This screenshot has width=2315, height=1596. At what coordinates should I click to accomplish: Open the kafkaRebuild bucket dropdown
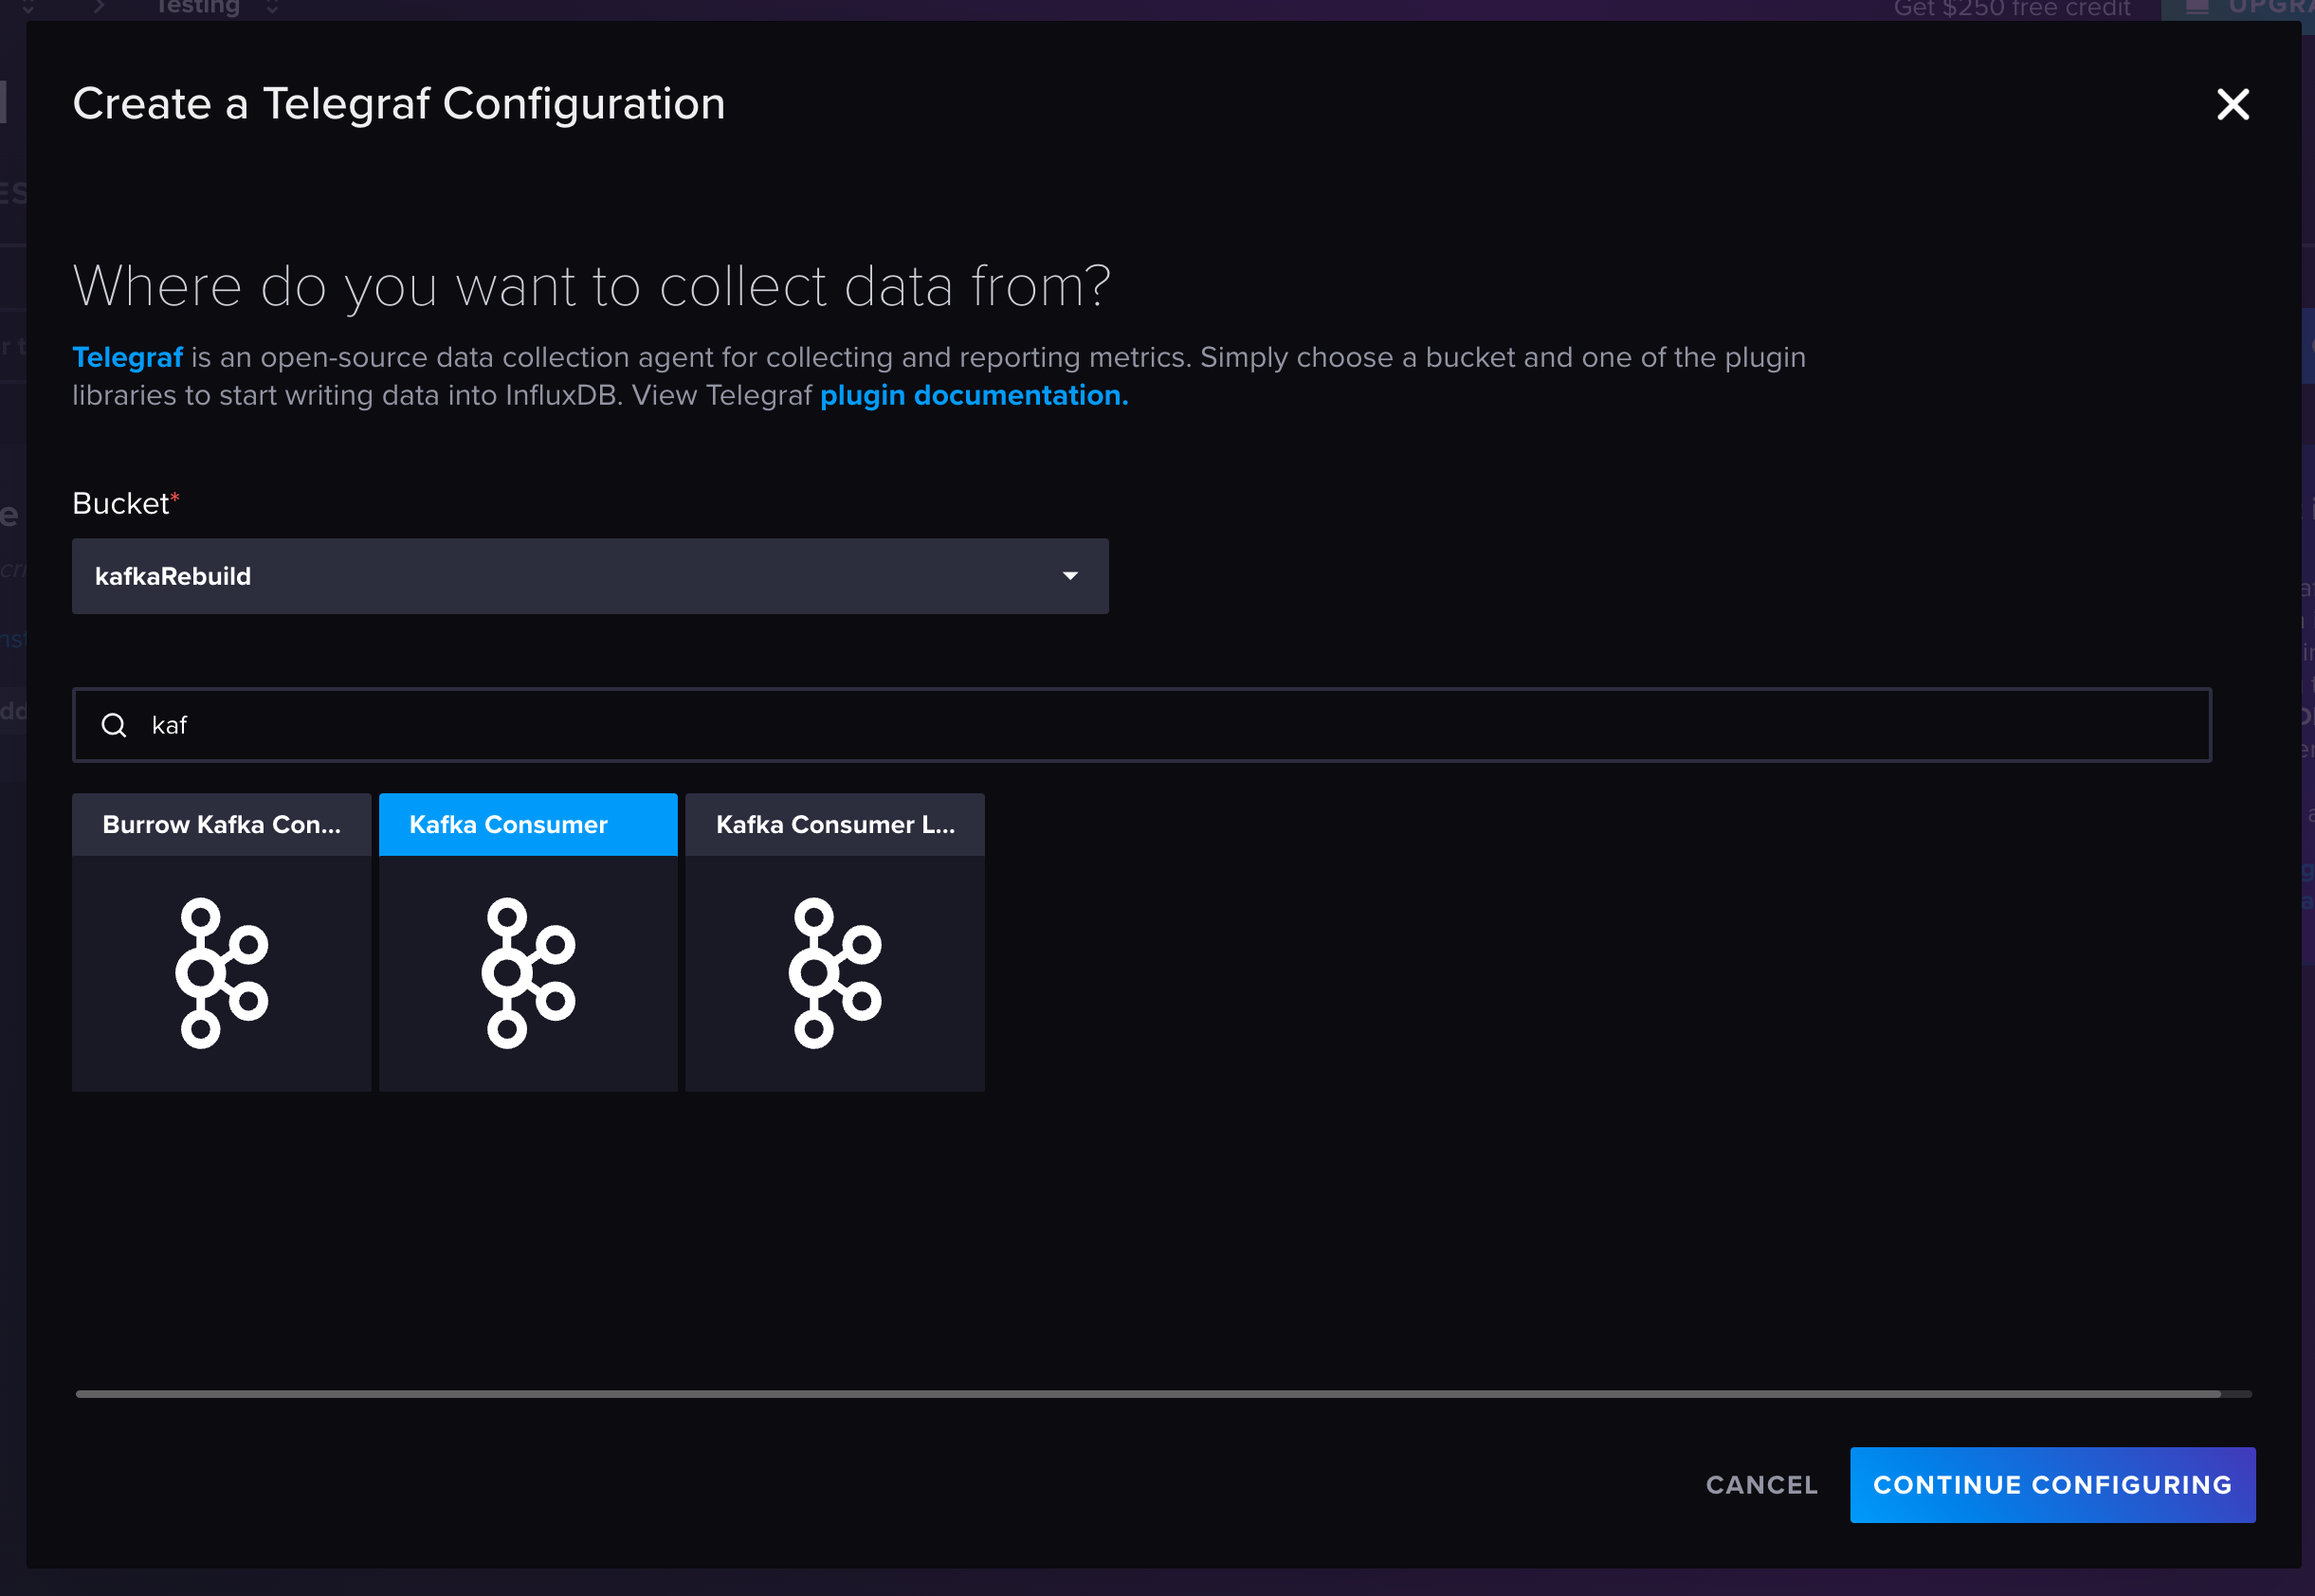(590, 576)
